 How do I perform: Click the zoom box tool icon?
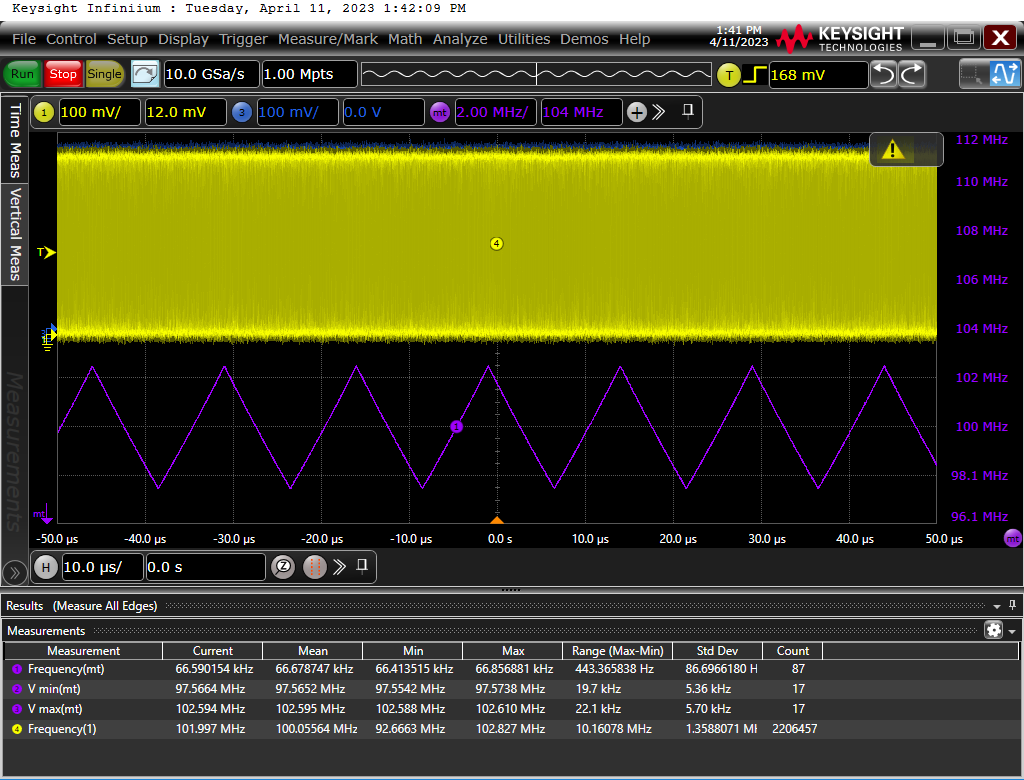point(973,74)
